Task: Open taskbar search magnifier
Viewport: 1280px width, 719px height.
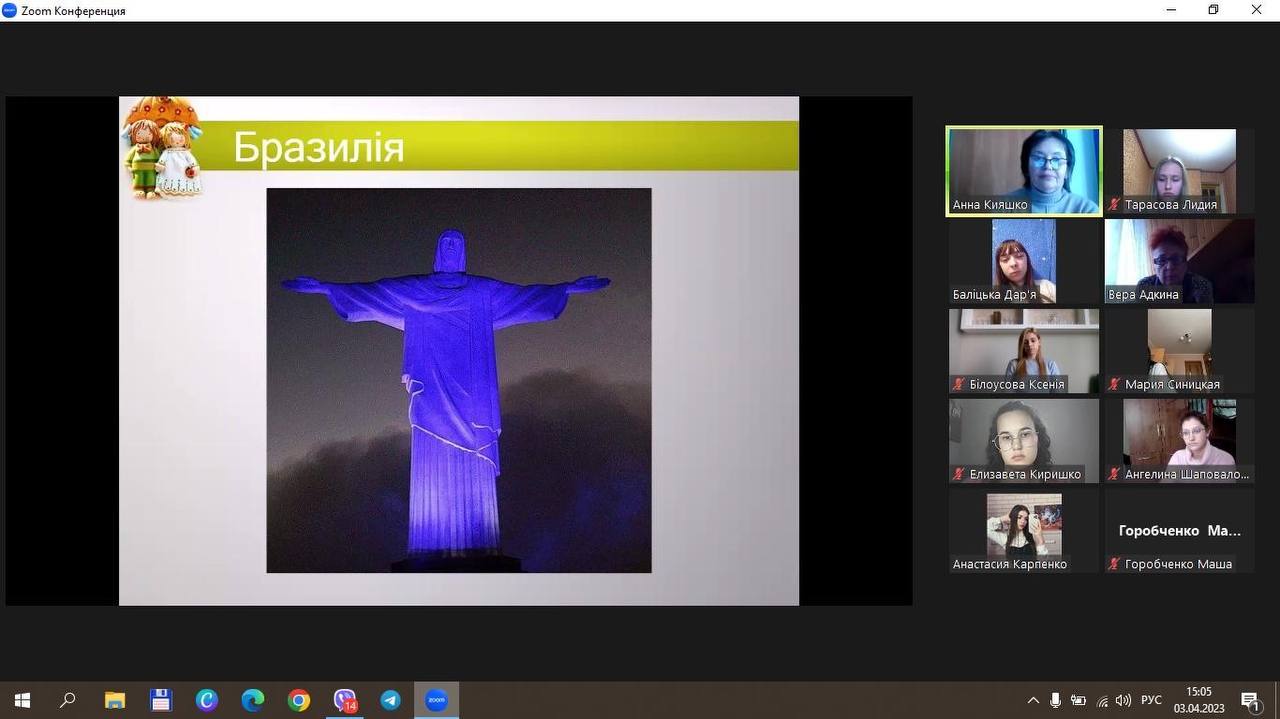Action: pos(68,700)
